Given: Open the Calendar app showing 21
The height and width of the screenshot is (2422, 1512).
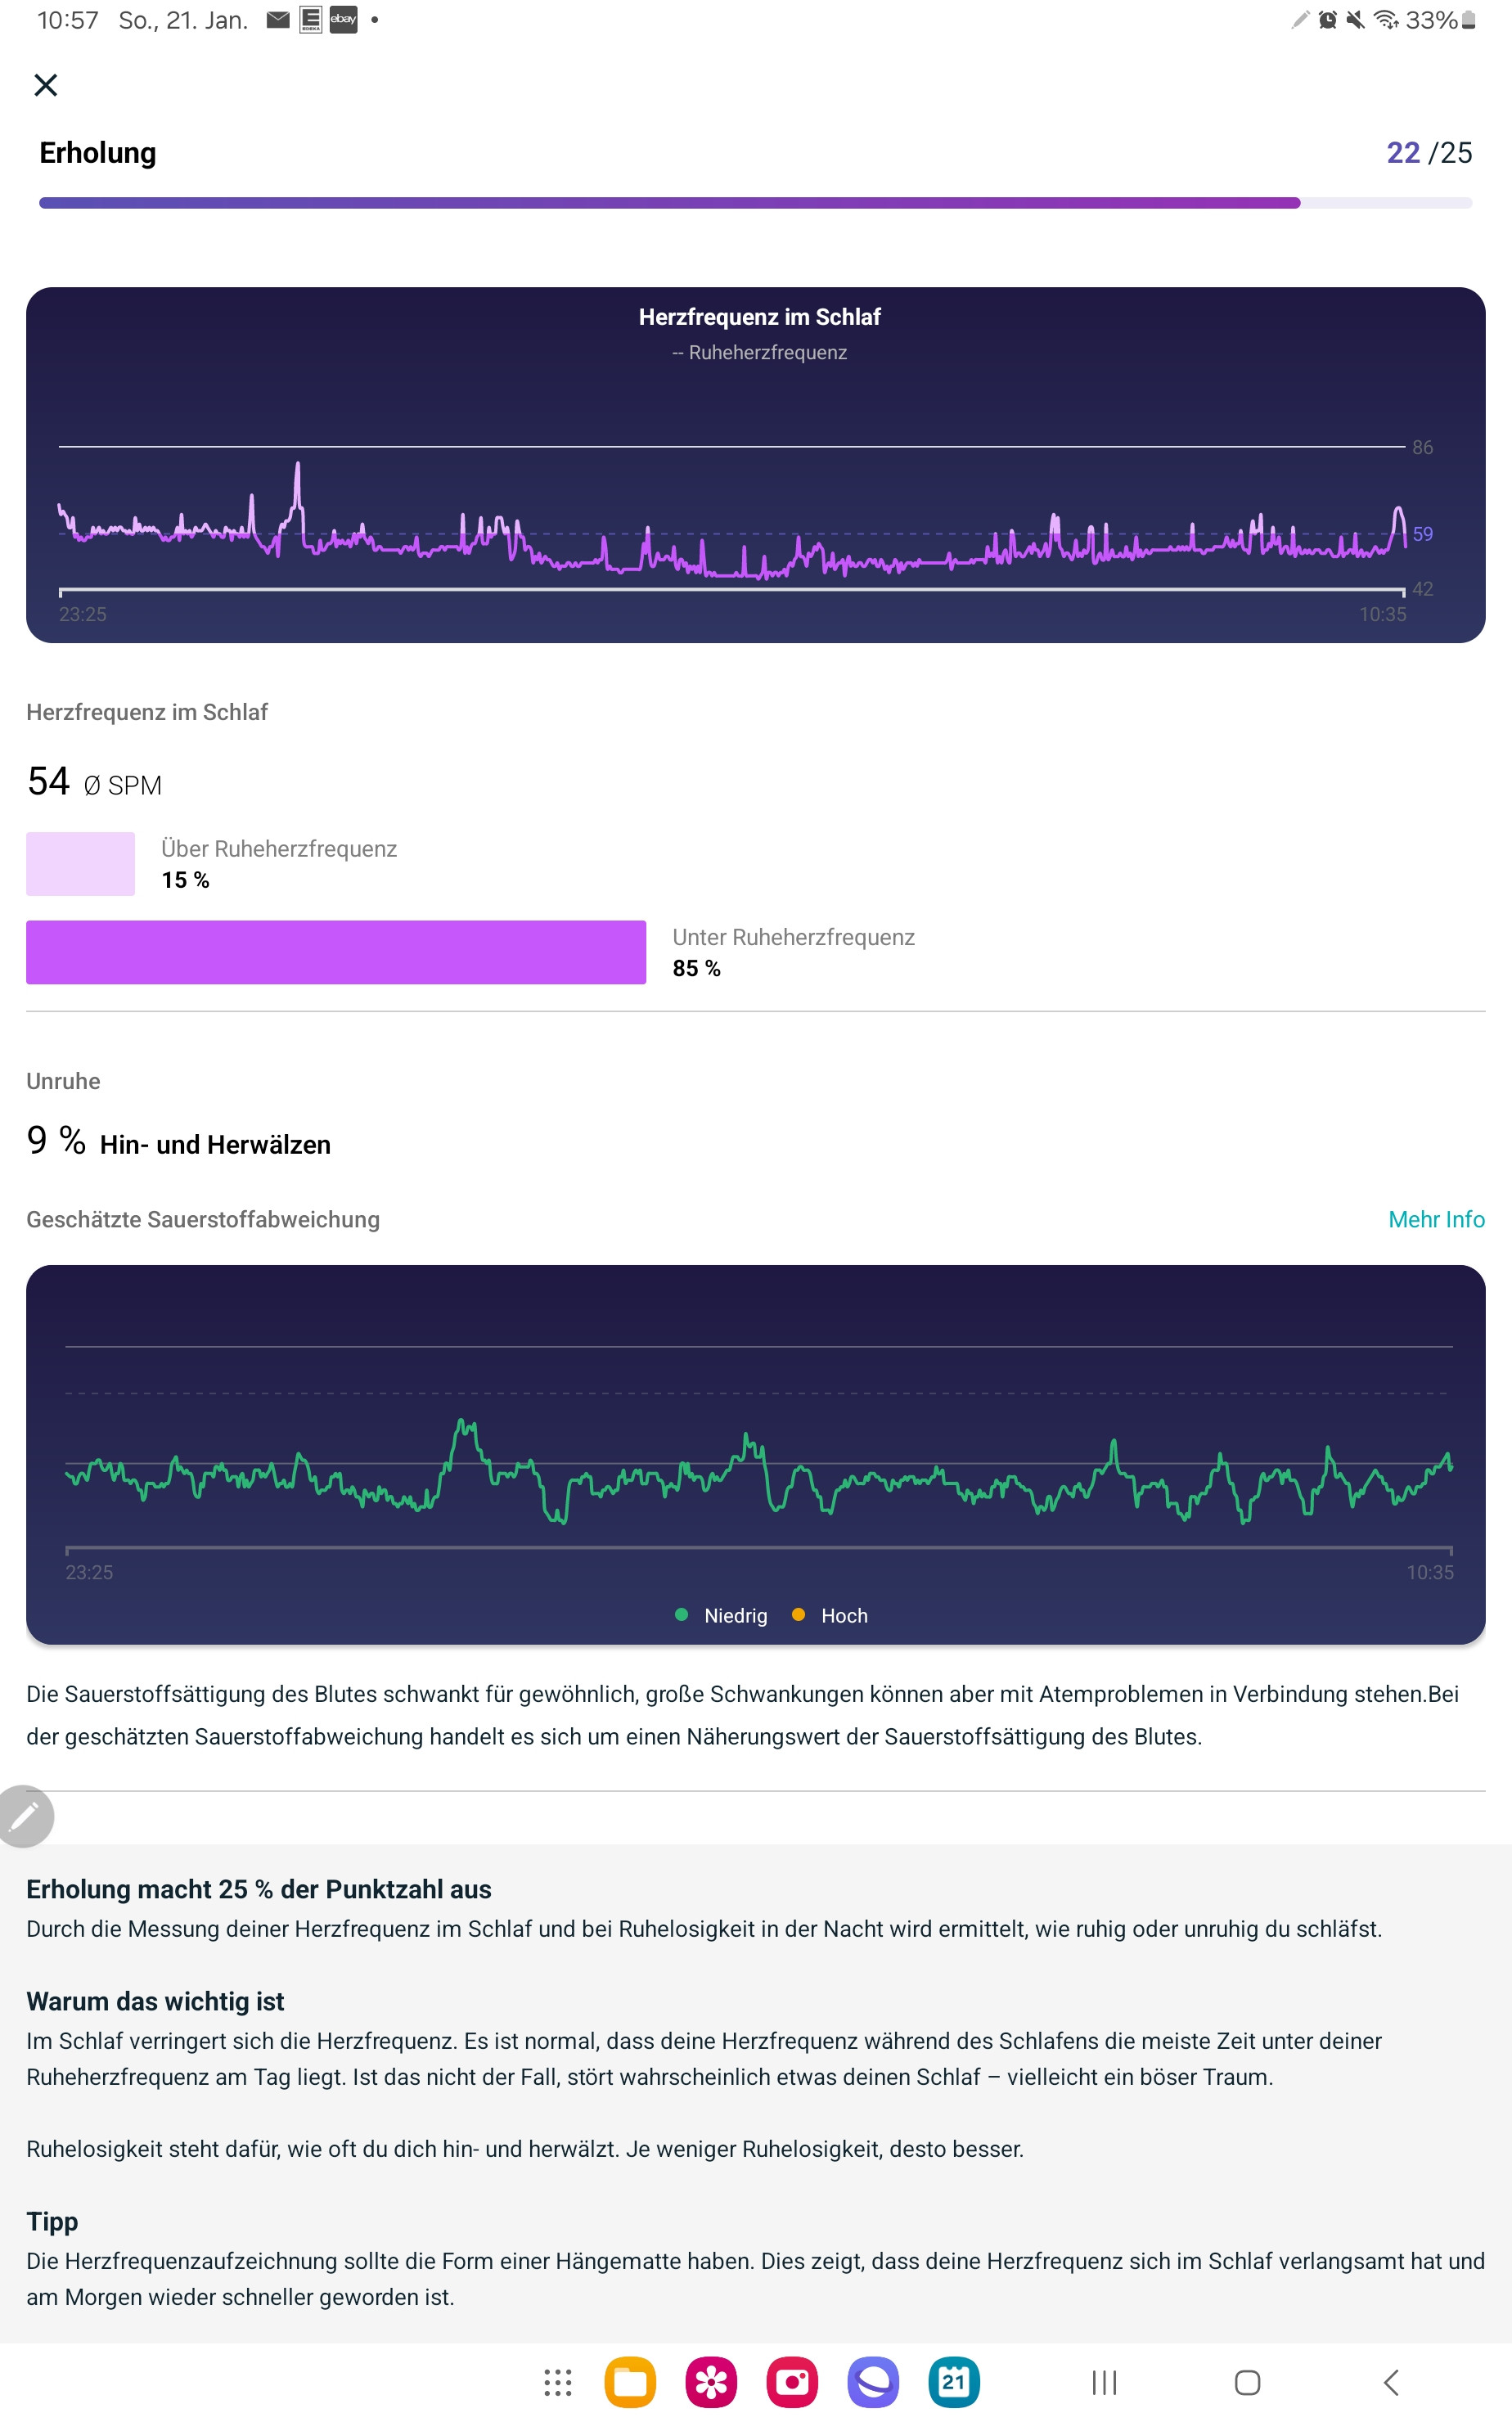Looking at the screenshot, I should pyautogui.click(x=954, y=2382).
